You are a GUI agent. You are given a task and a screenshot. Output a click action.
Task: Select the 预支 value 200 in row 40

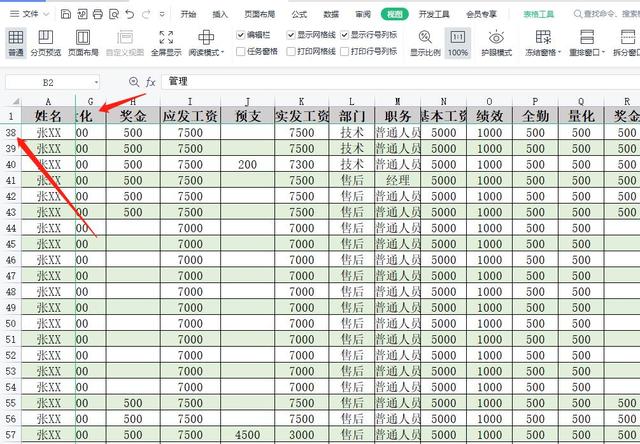coord(248,164)
